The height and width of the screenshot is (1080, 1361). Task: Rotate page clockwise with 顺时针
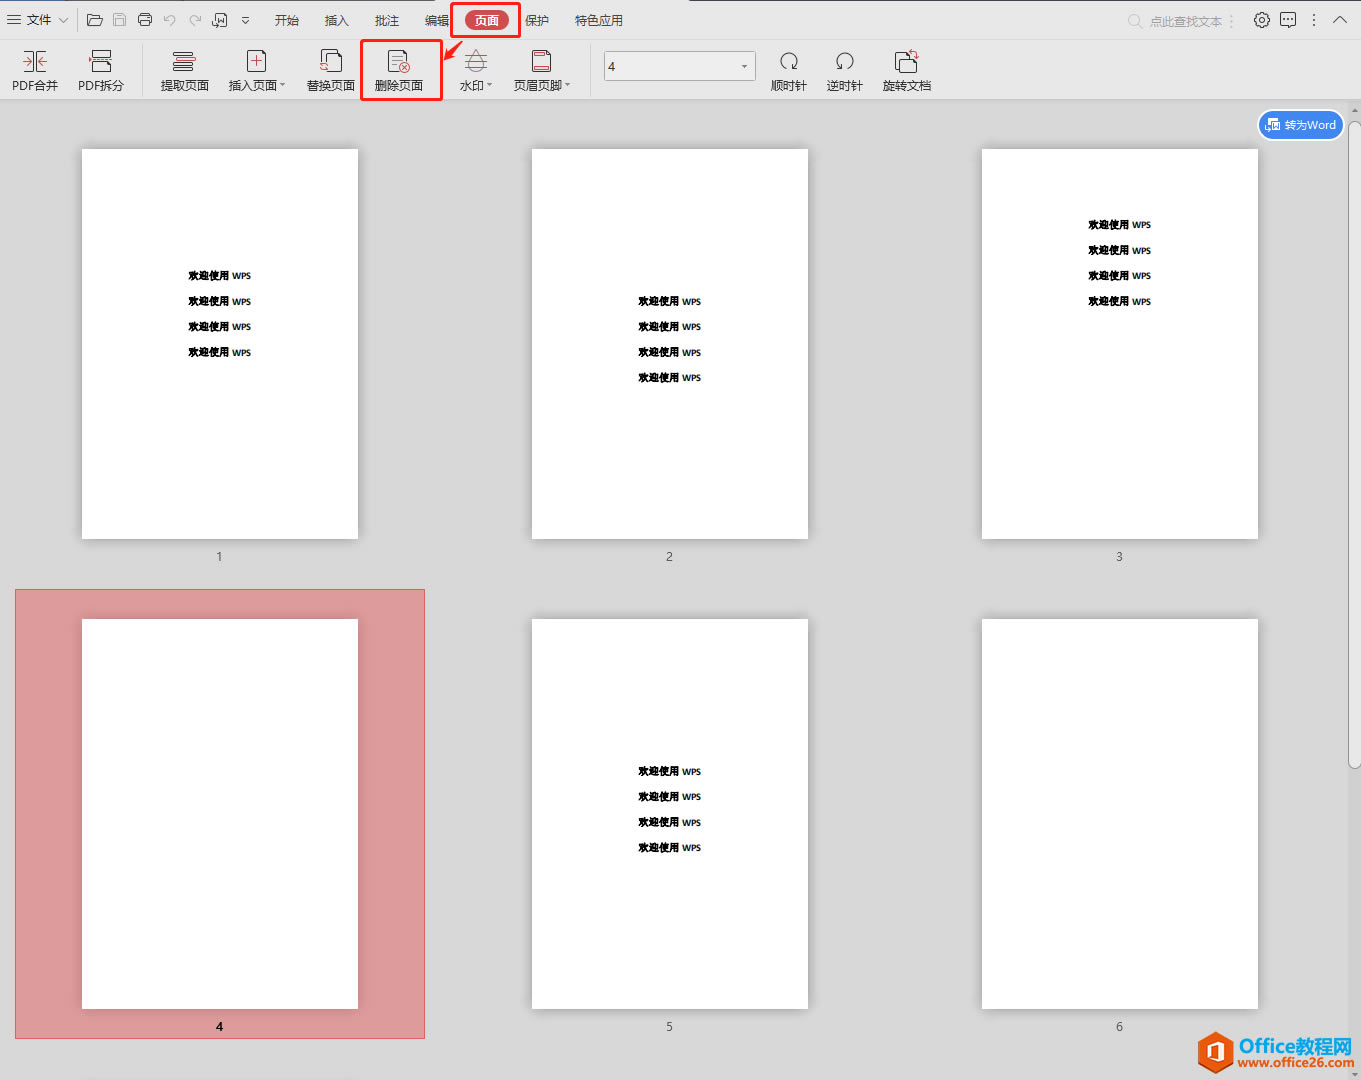(x=788, y=71)
